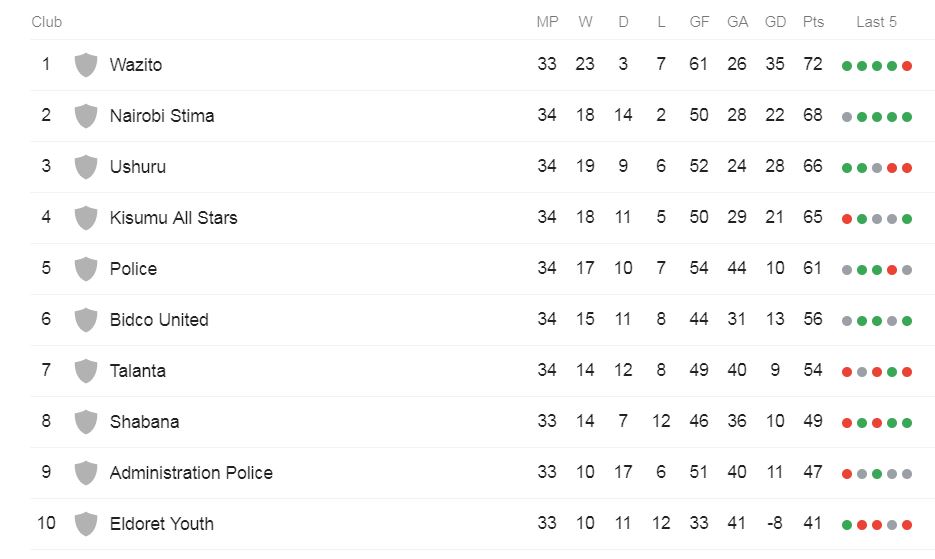The width and height of the screenshot is (935, 559).
Task: Click the Club column header
Action: click(x=47, y=22)
